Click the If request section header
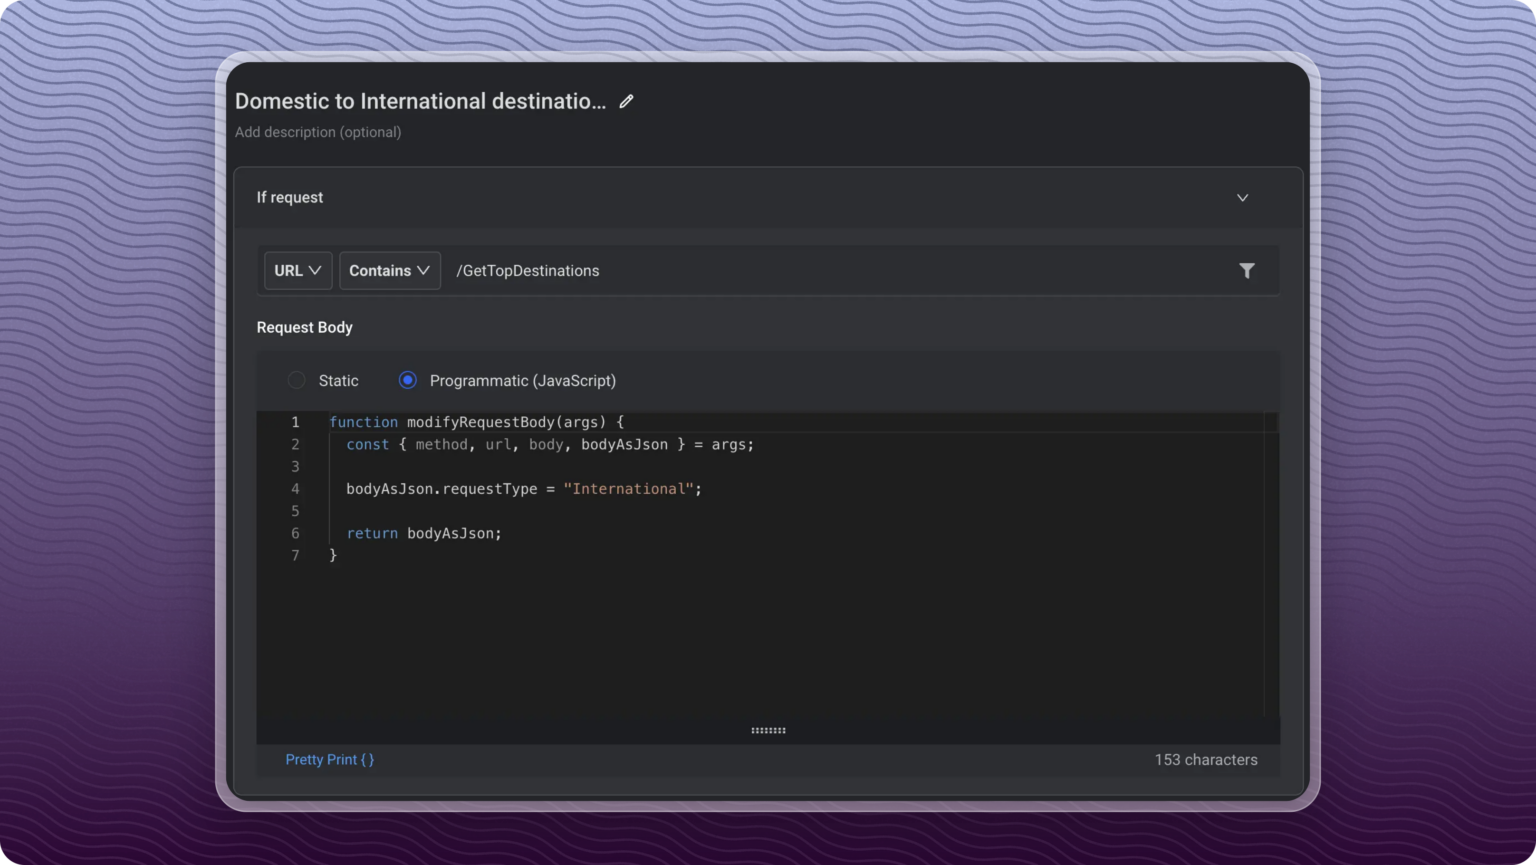Screen dimensions: 1536x865 pyautogui.click(x=290, y=197)
